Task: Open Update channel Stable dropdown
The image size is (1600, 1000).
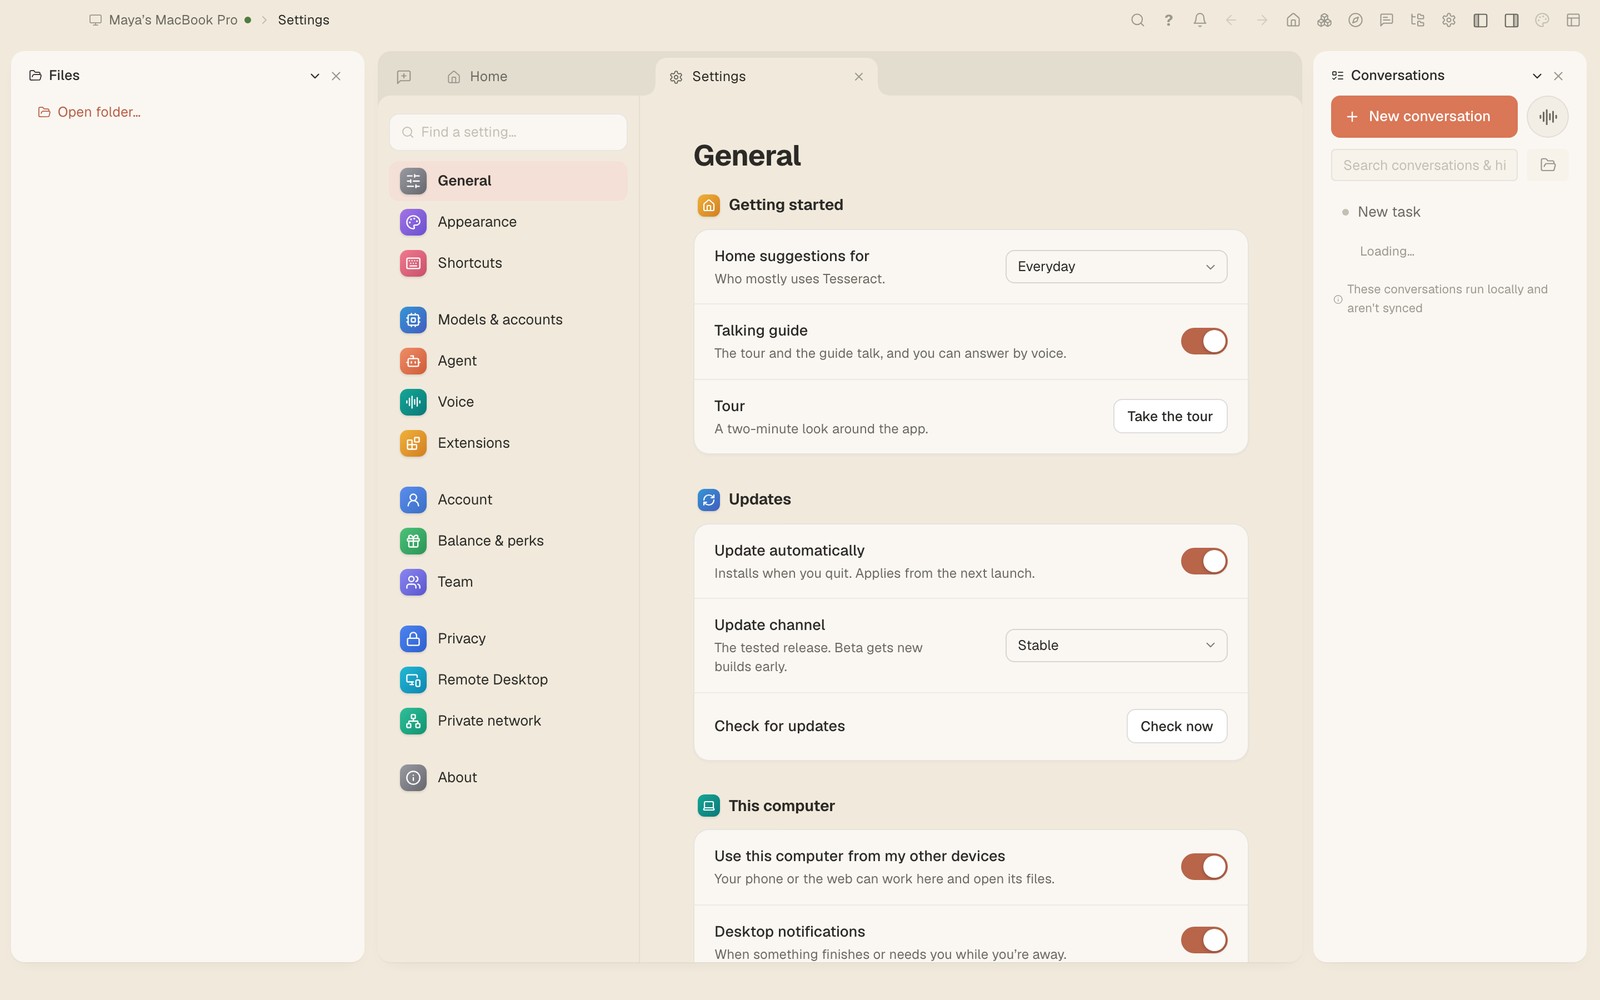Action: tap(1116, 646)
